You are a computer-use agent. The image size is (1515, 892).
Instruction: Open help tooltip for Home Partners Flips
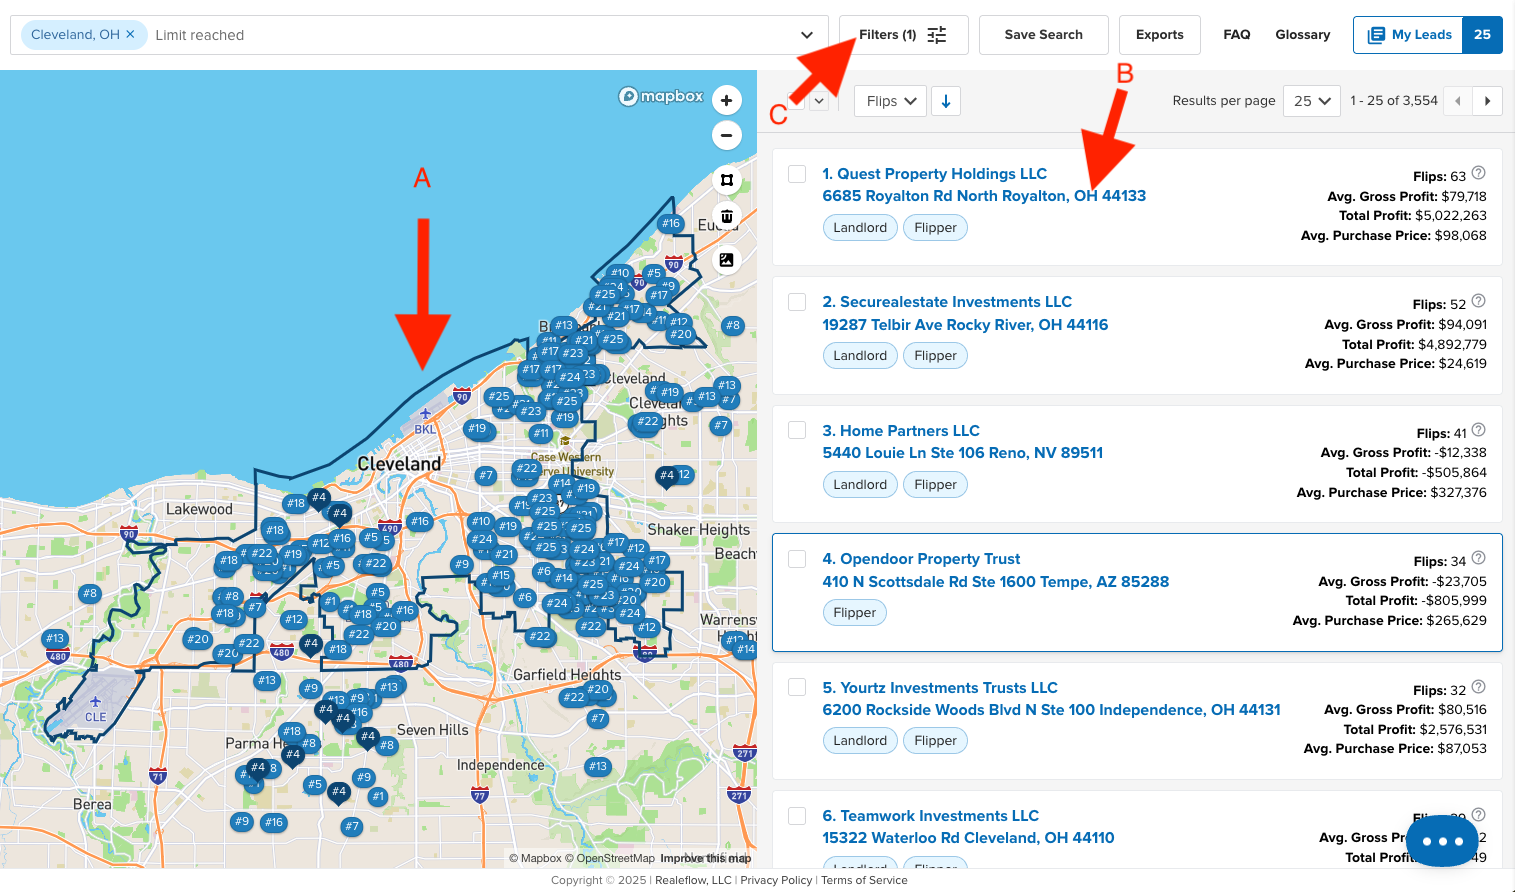click(1479, 429)
